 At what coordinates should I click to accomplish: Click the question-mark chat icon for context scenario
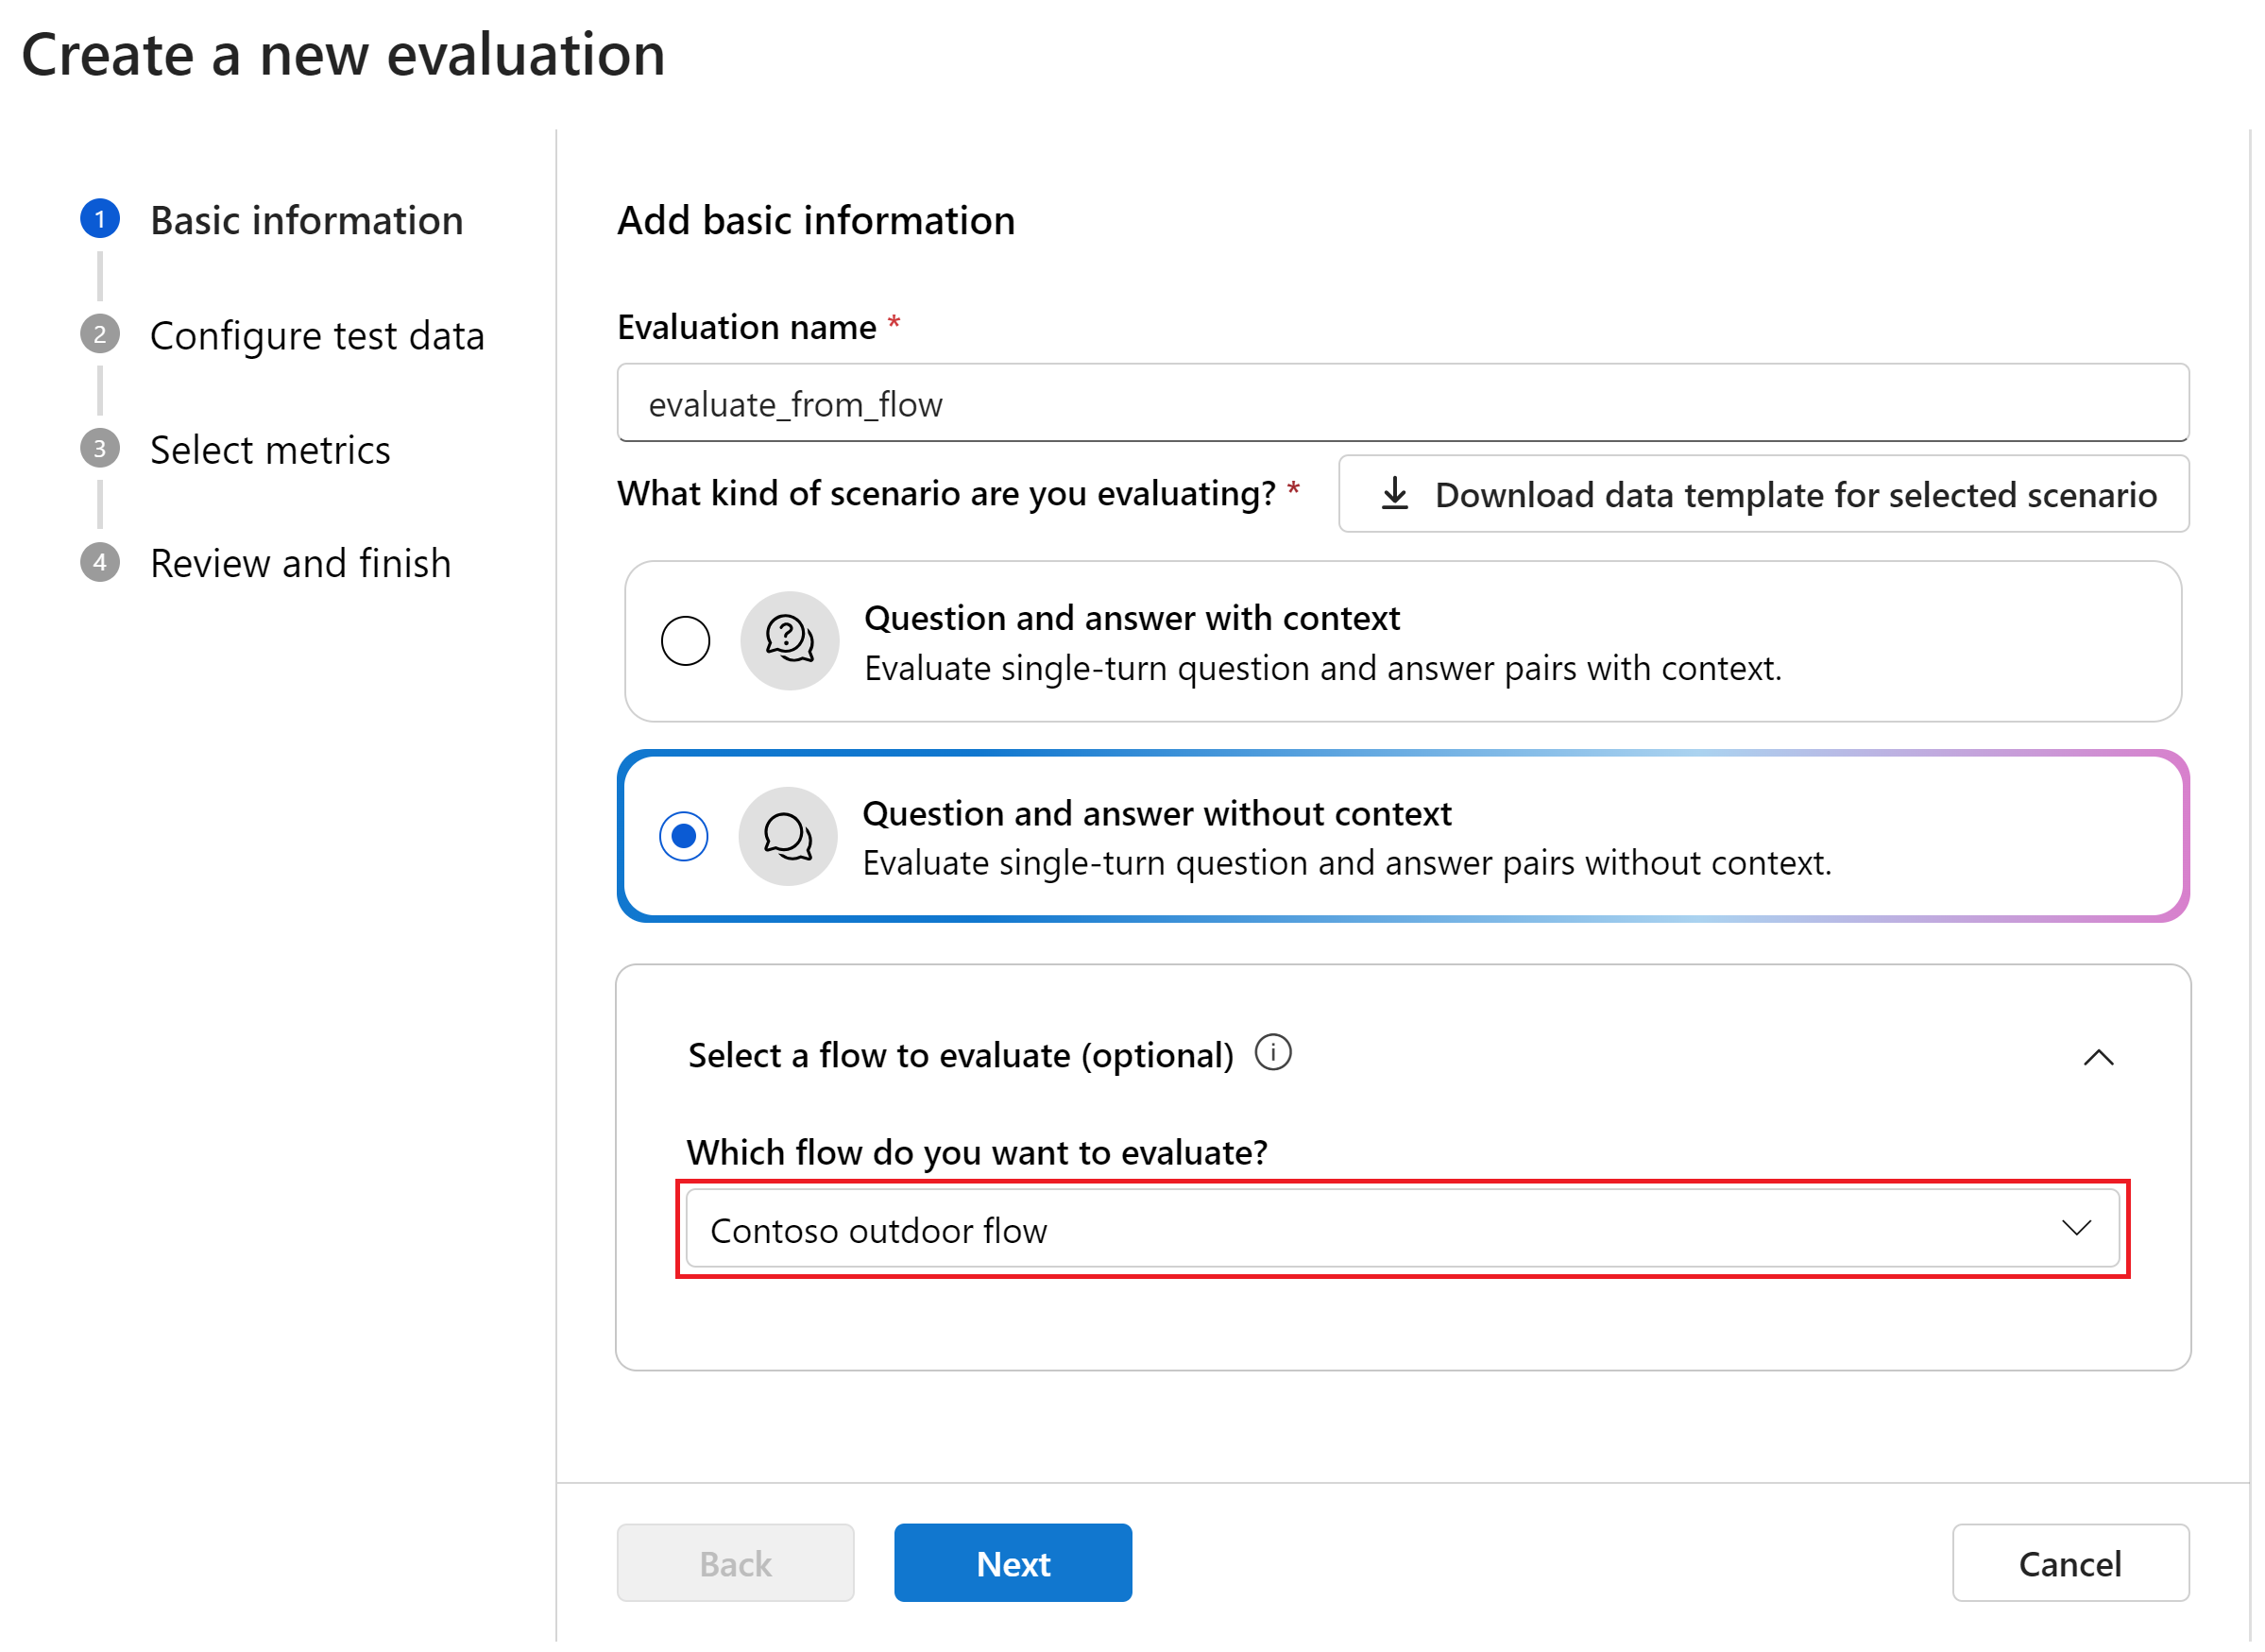(x=789, y=641)
